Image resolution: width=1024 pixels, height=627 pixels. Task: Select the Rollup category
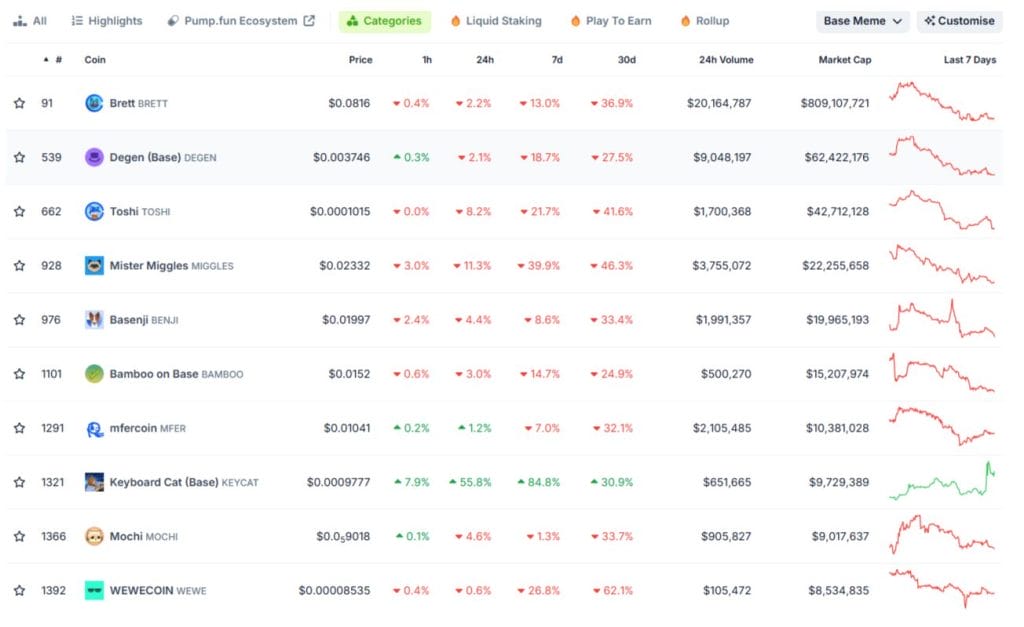pos(705,21)
